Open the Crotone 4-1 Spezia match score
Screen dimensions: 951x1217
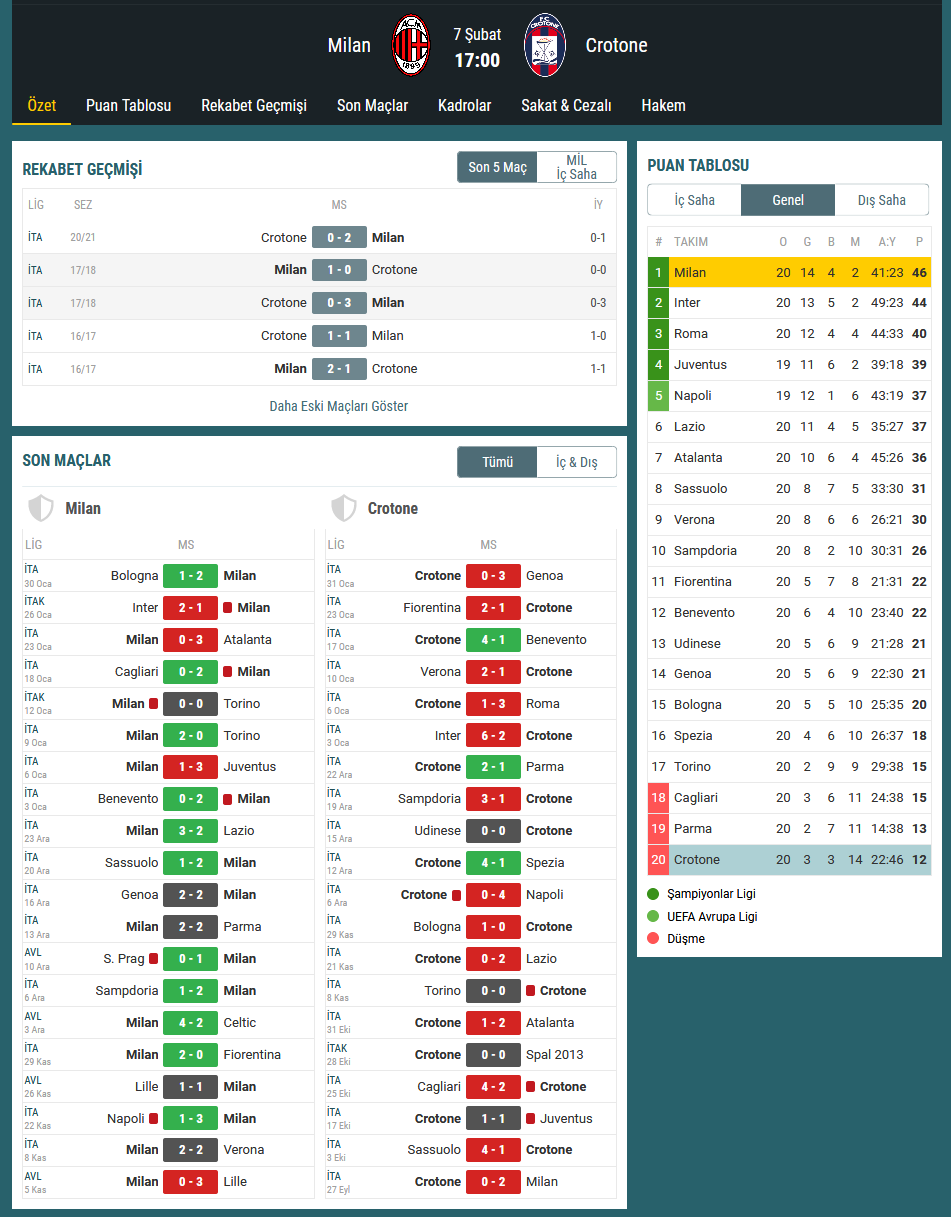point(493,863)
